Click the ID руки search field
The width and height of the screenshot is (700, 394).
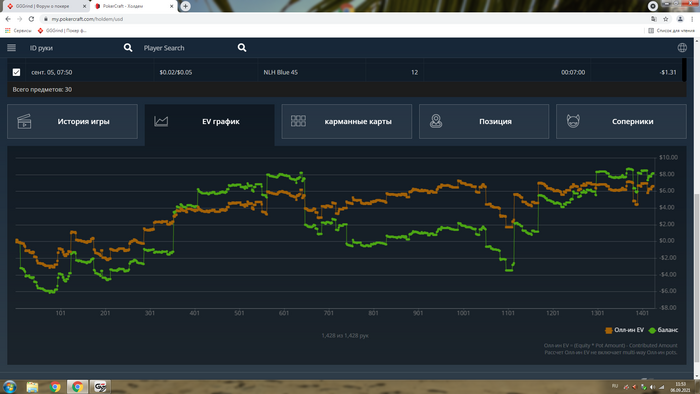coord(74,48)
